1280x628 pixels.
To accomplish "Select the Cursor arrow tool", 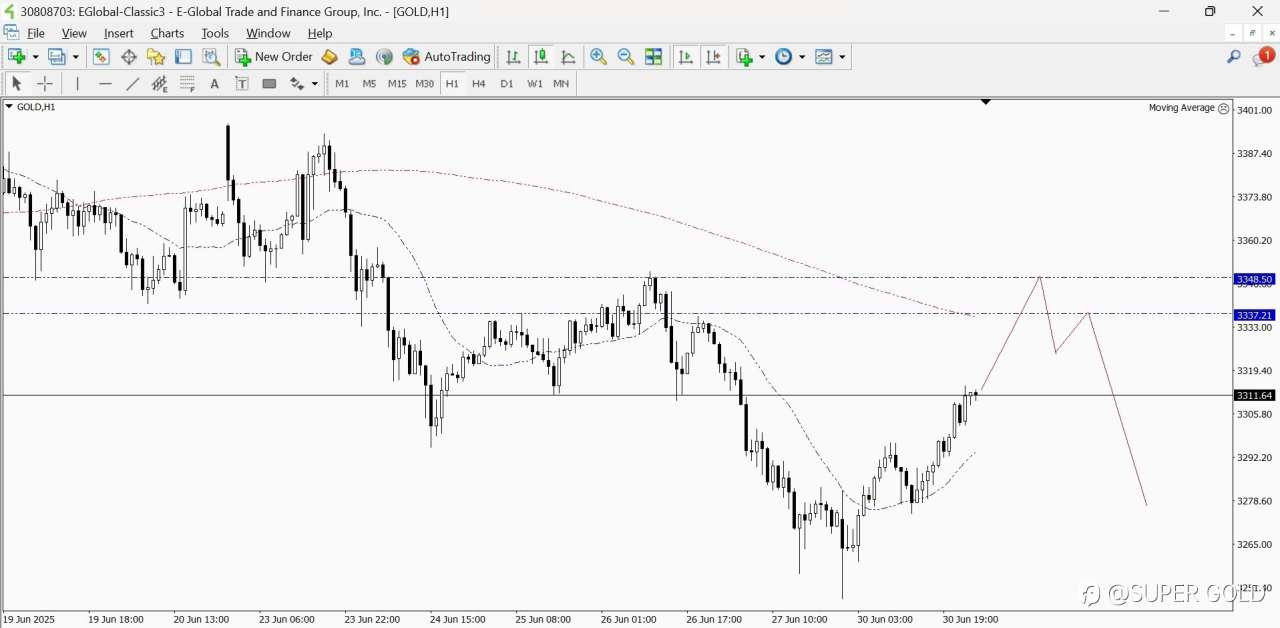I will [16, 84].
